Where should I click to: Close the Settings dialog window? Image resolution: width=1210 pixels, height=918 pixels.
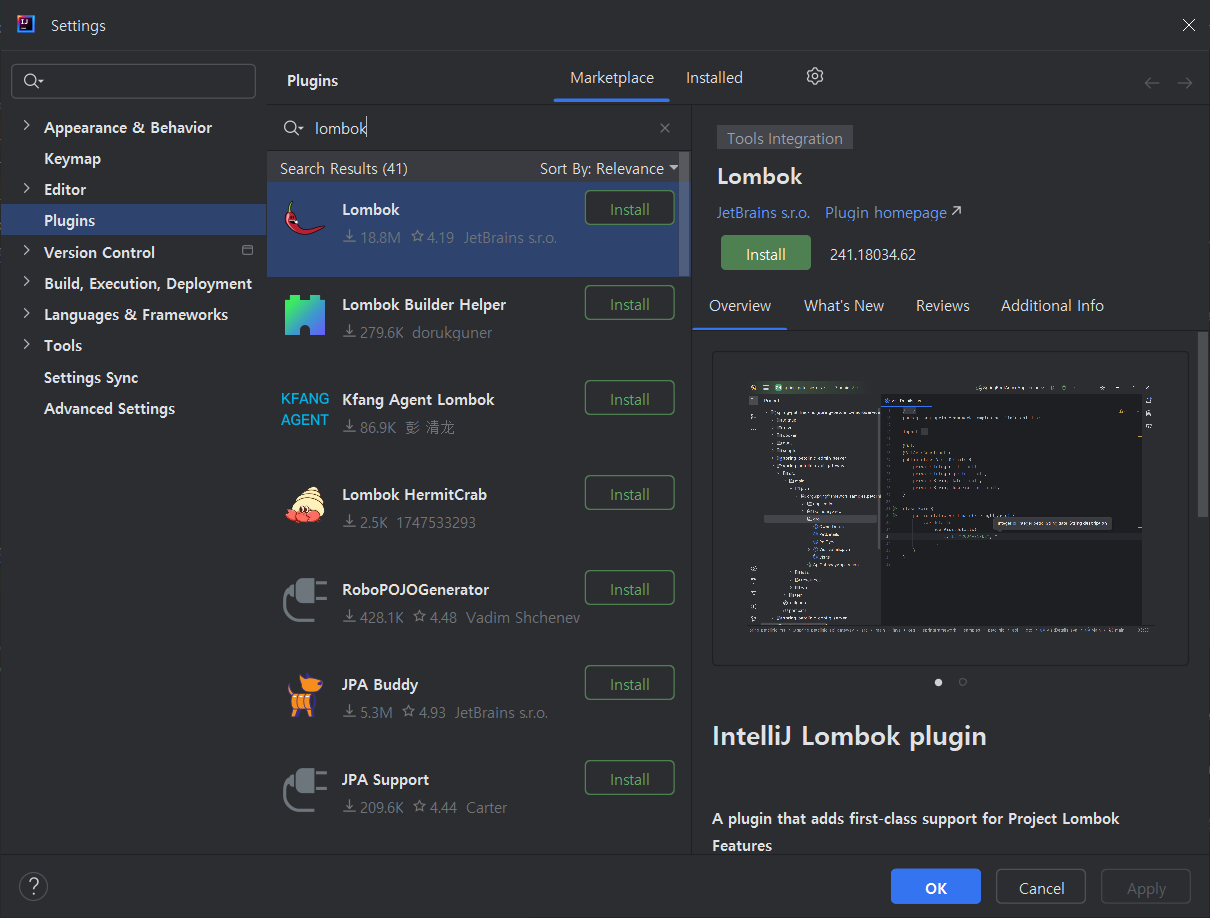1188,25
